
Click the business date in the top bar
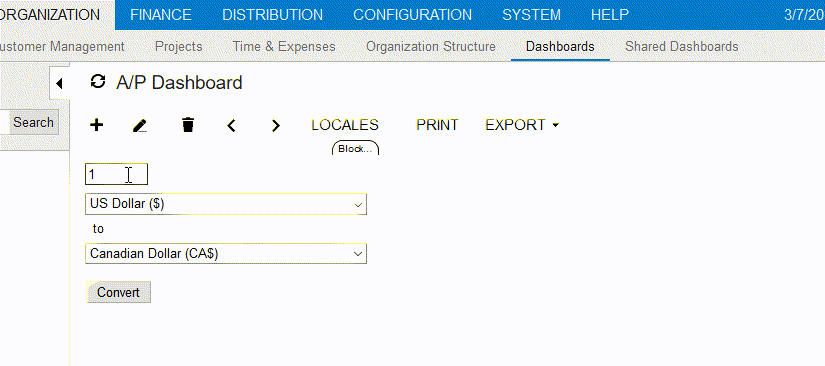tap(804, 15)
